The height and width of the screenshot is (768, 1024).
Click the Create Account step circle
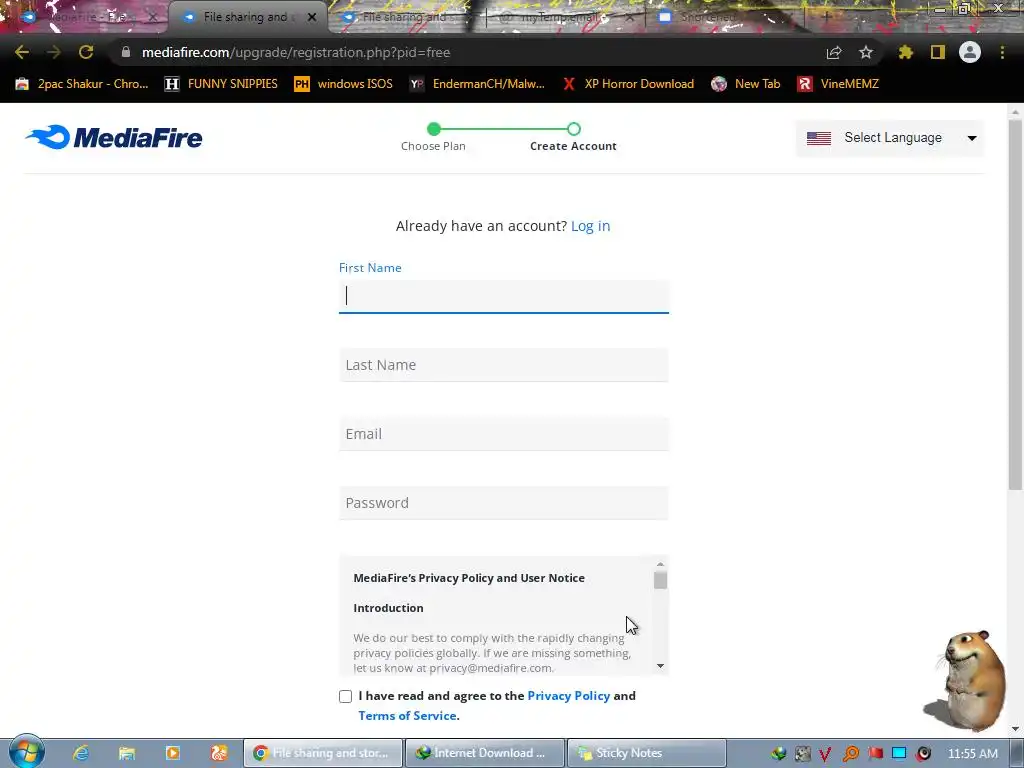573,129
